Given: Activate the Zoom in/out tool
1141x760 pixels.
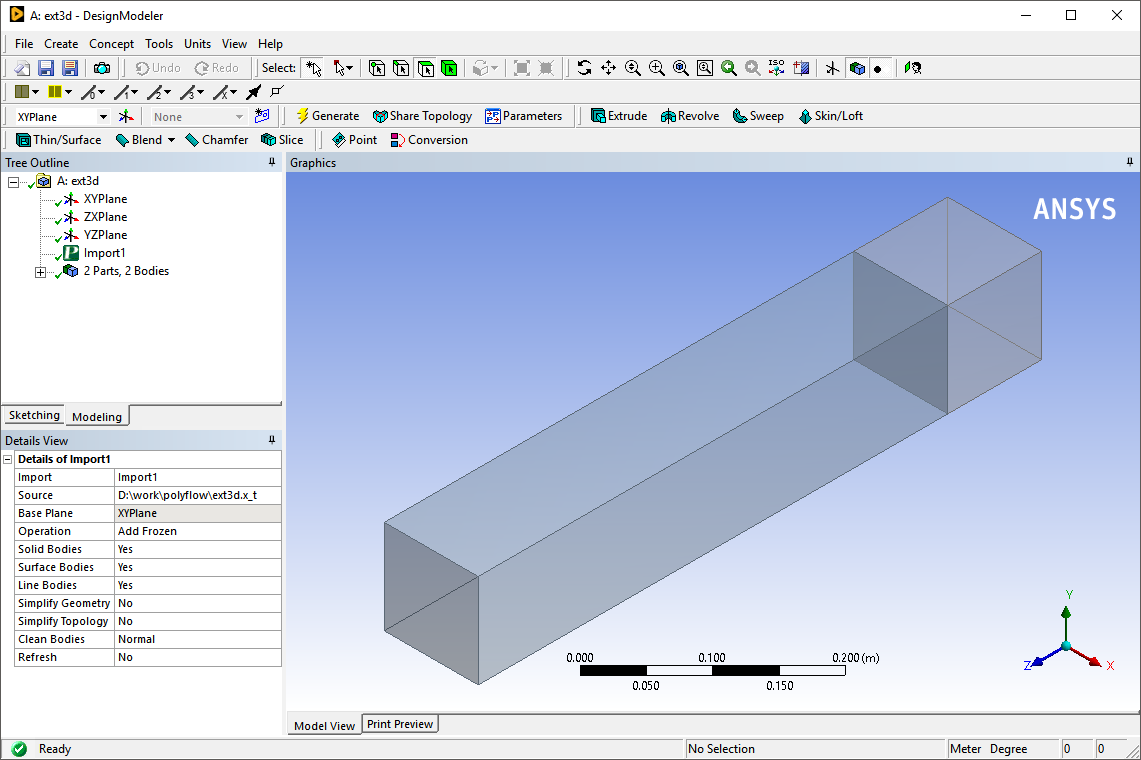Looking at the screenshot, I should (632, 68).
